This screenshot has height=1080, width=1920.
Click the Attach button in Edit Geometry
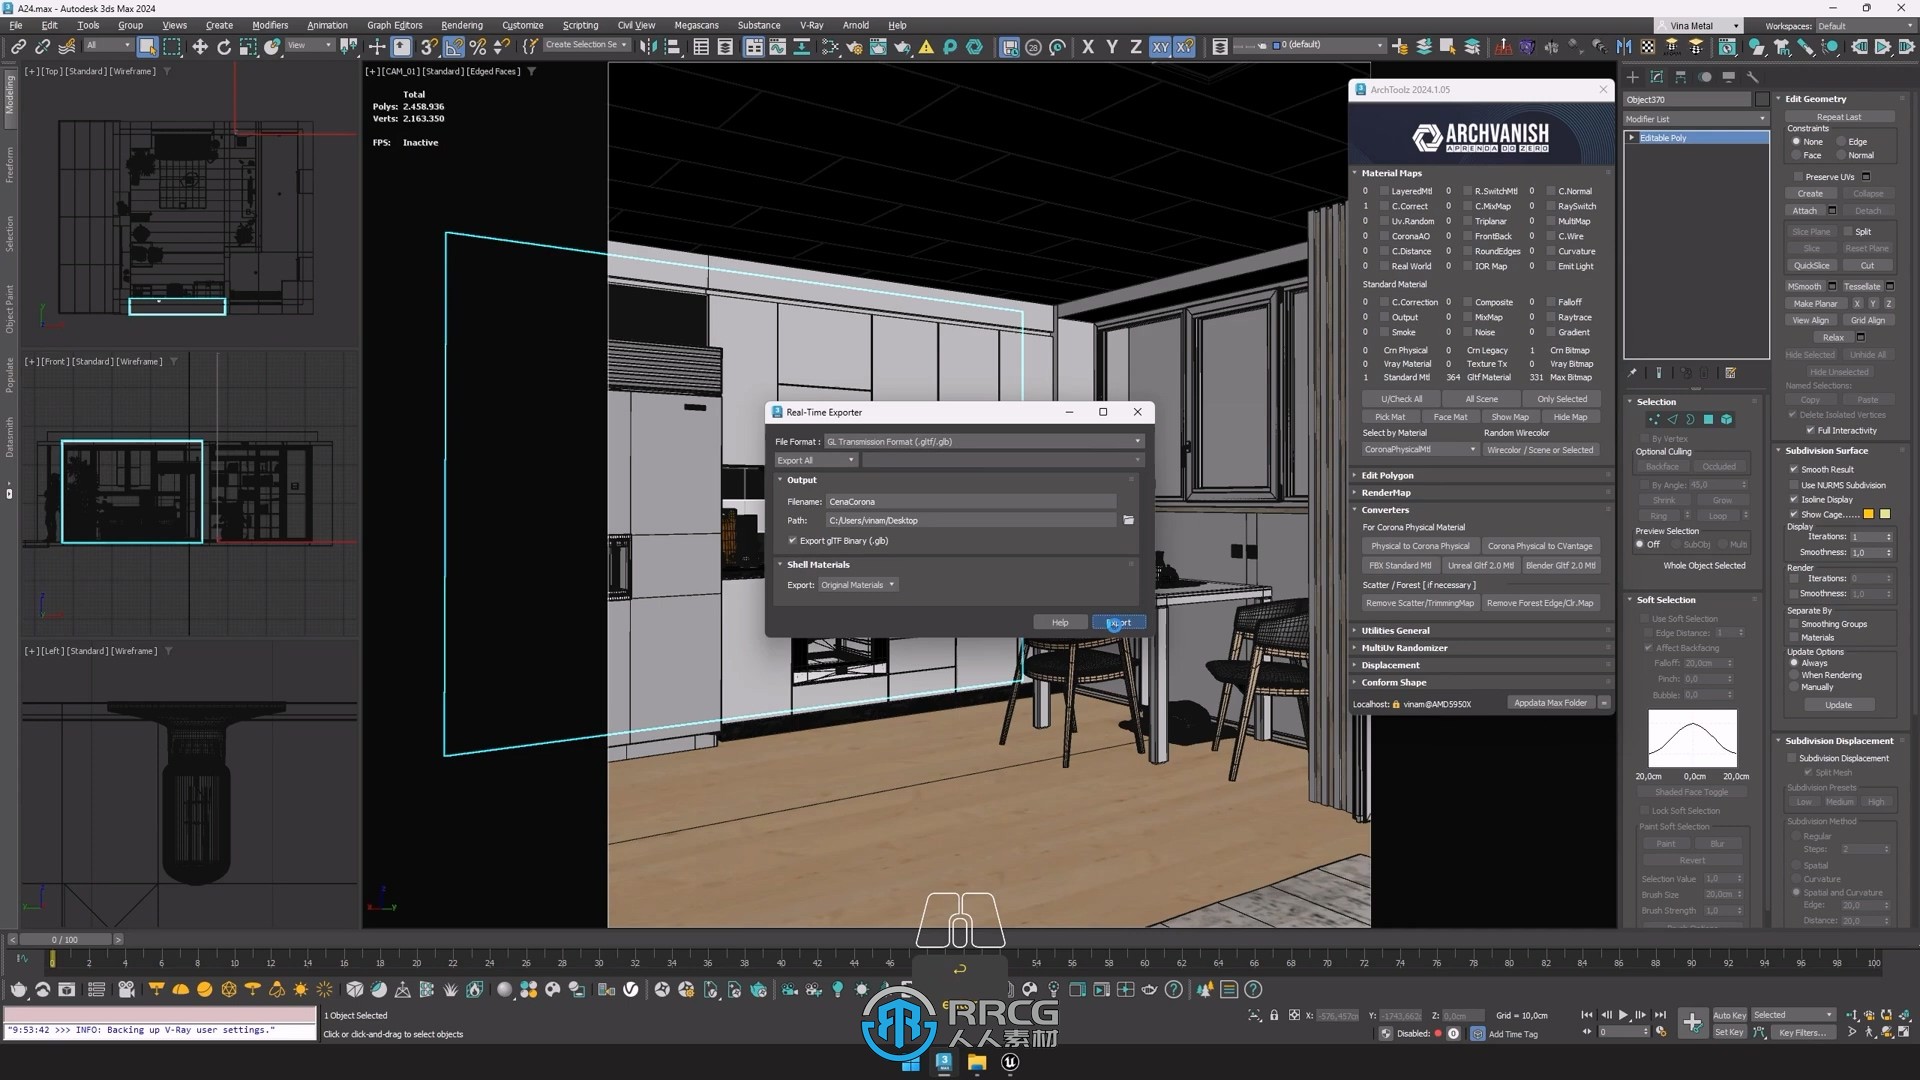pyautogui.click(x=1805, y=210)
